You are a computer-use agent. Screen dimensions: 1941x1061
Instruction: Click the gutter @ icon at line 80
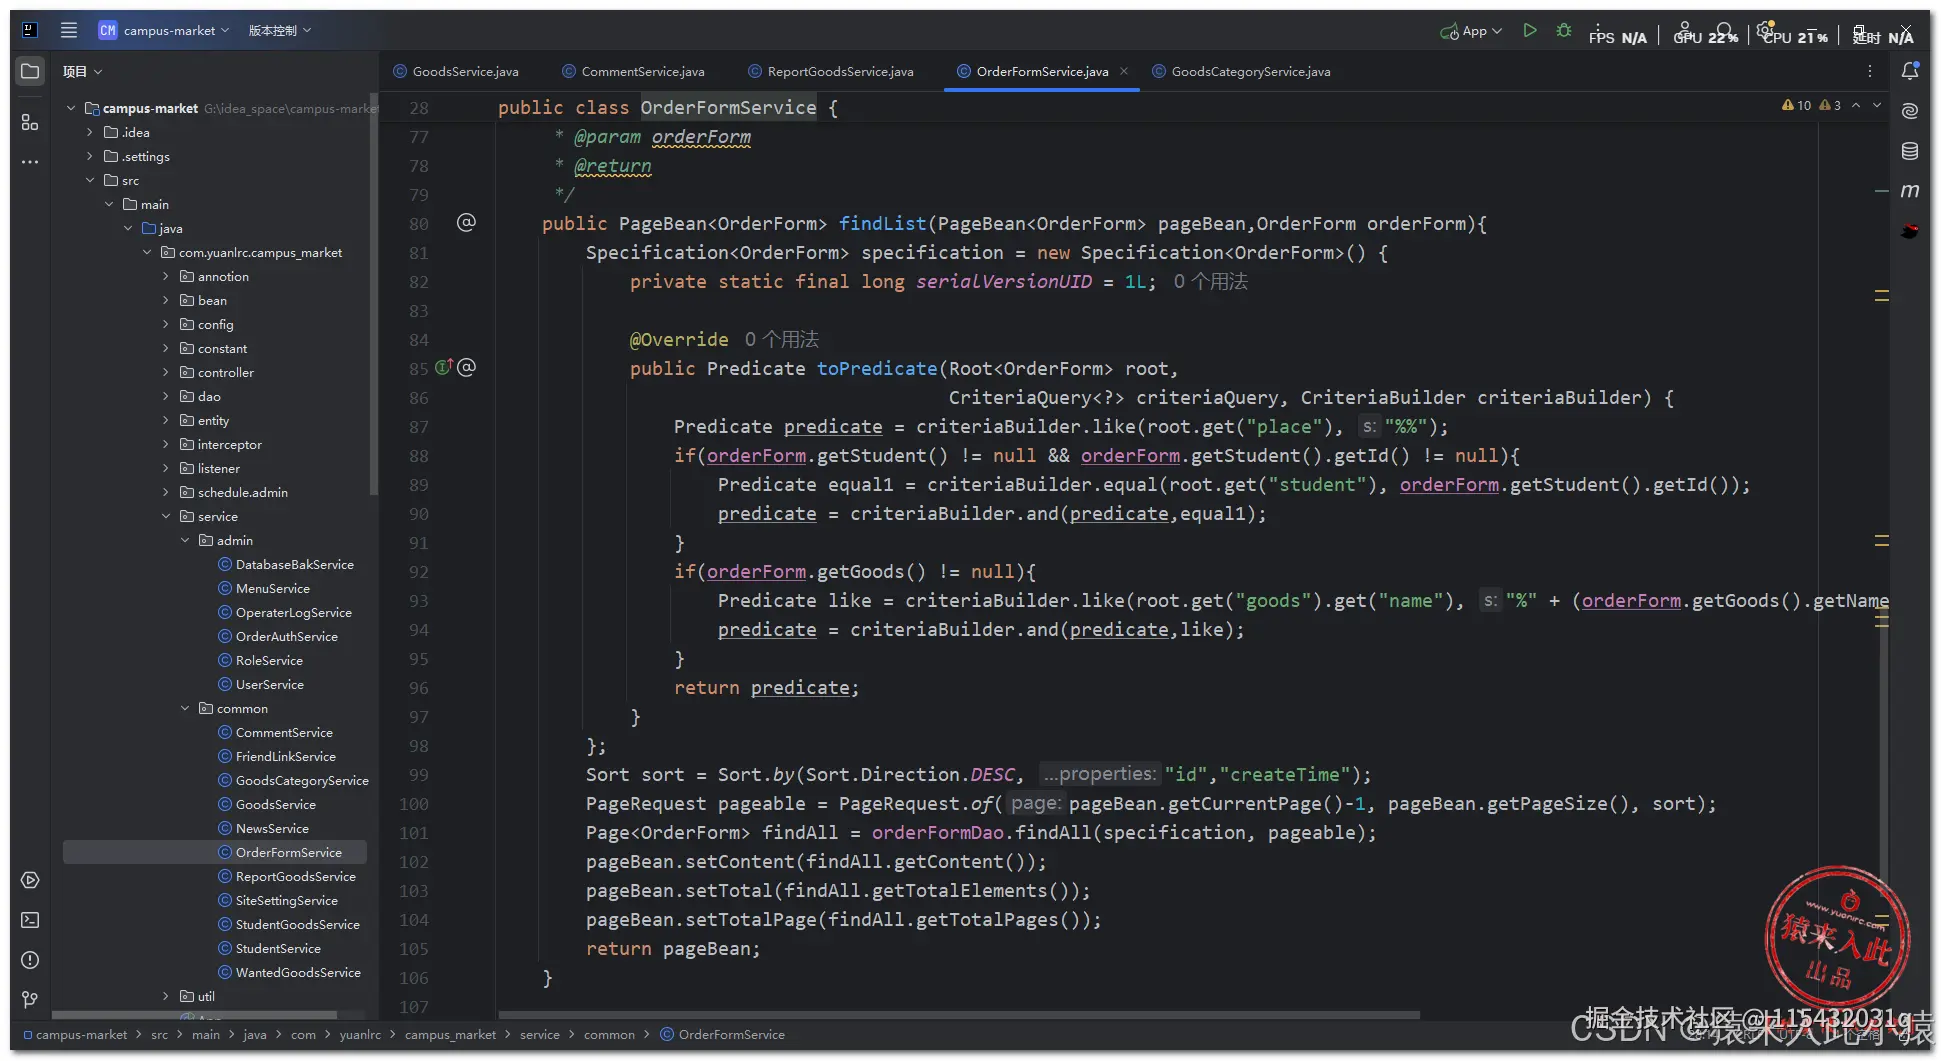466,223
